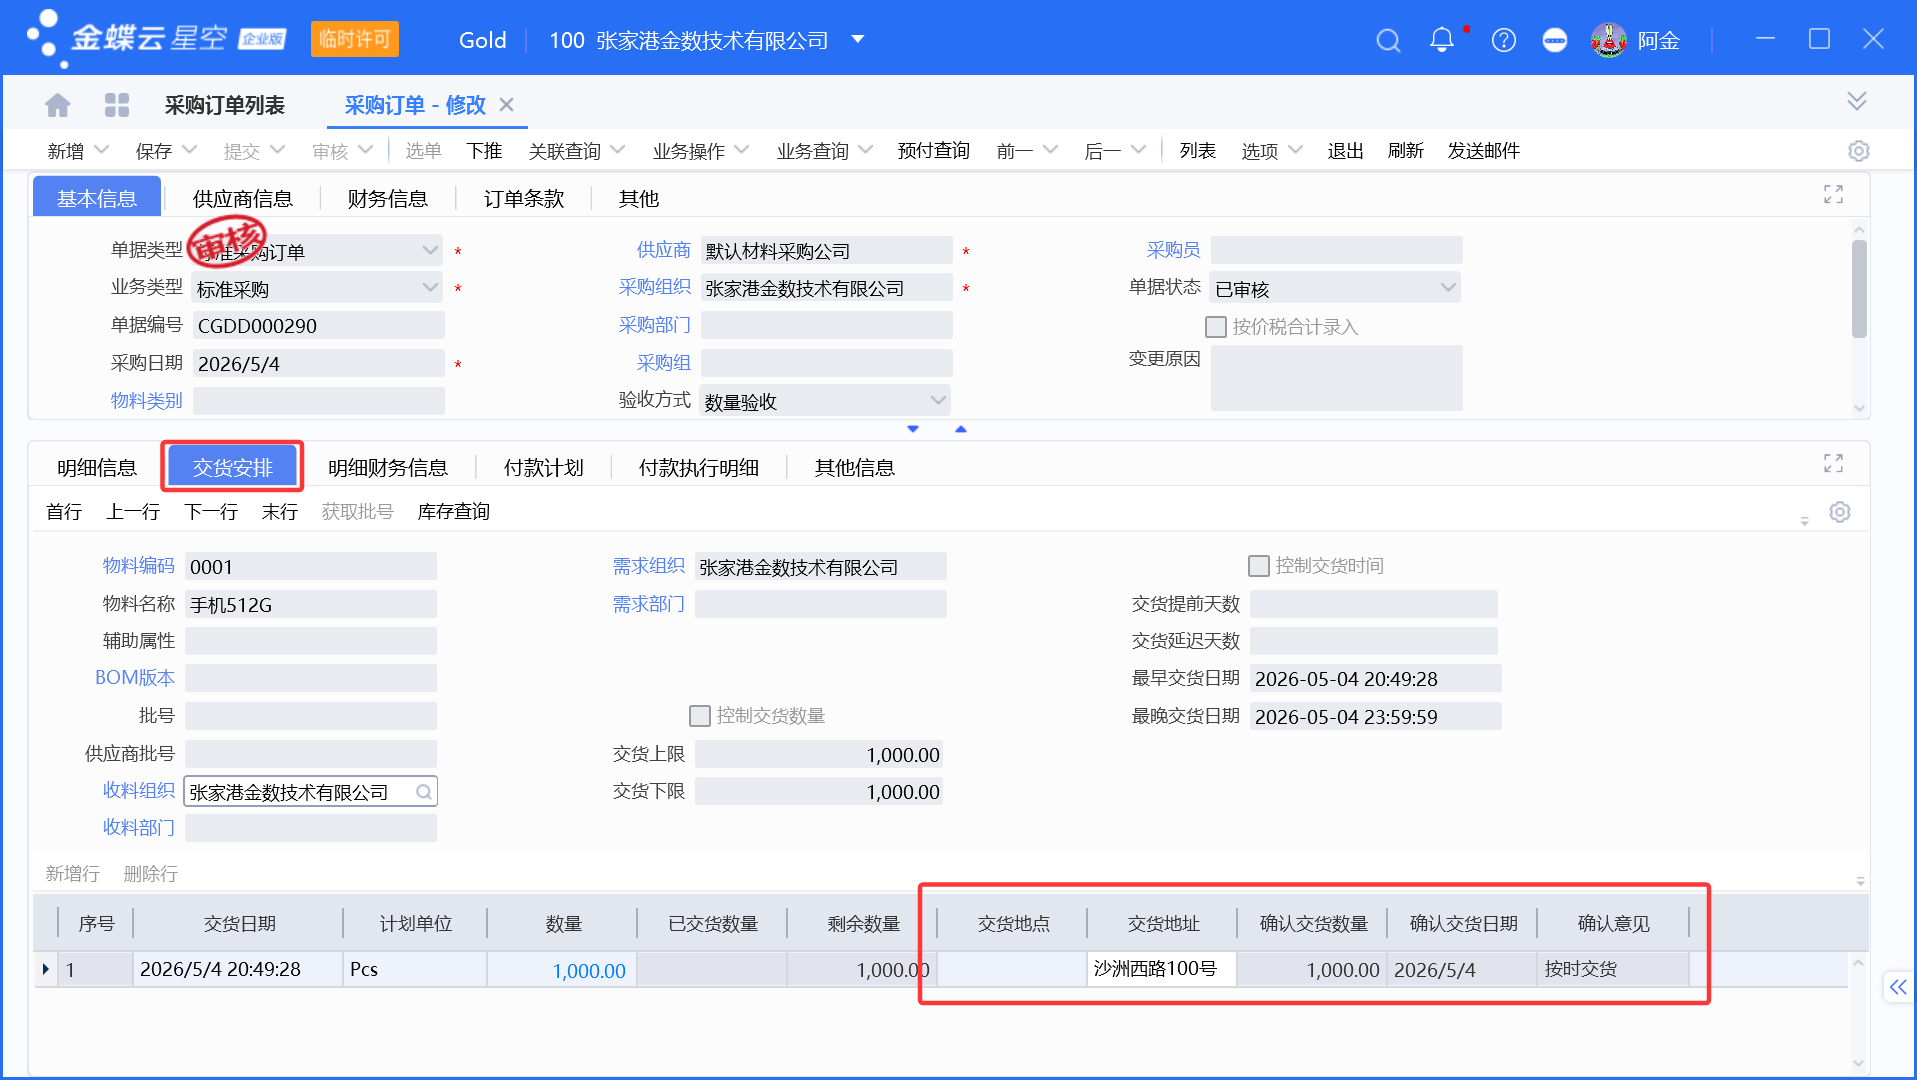Expand the right side panel double arrow
1917x1080 pixels.
click(1897, 988)
